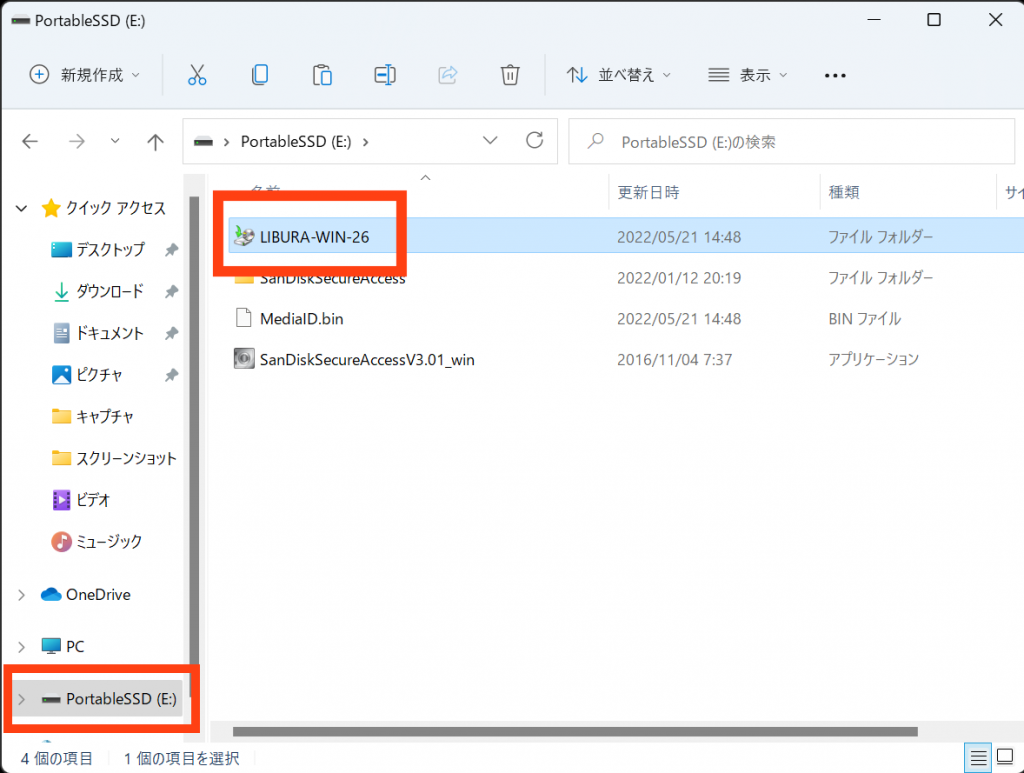Open the 表示 view menu
This screenshot has height=773, width=1024.
coord(748,75)
